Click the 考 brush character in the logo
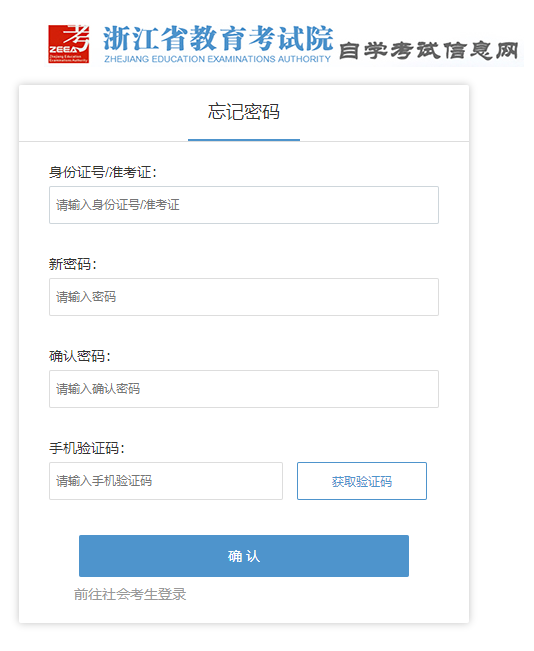The image size is (534, 651). (x=77, y=38)
